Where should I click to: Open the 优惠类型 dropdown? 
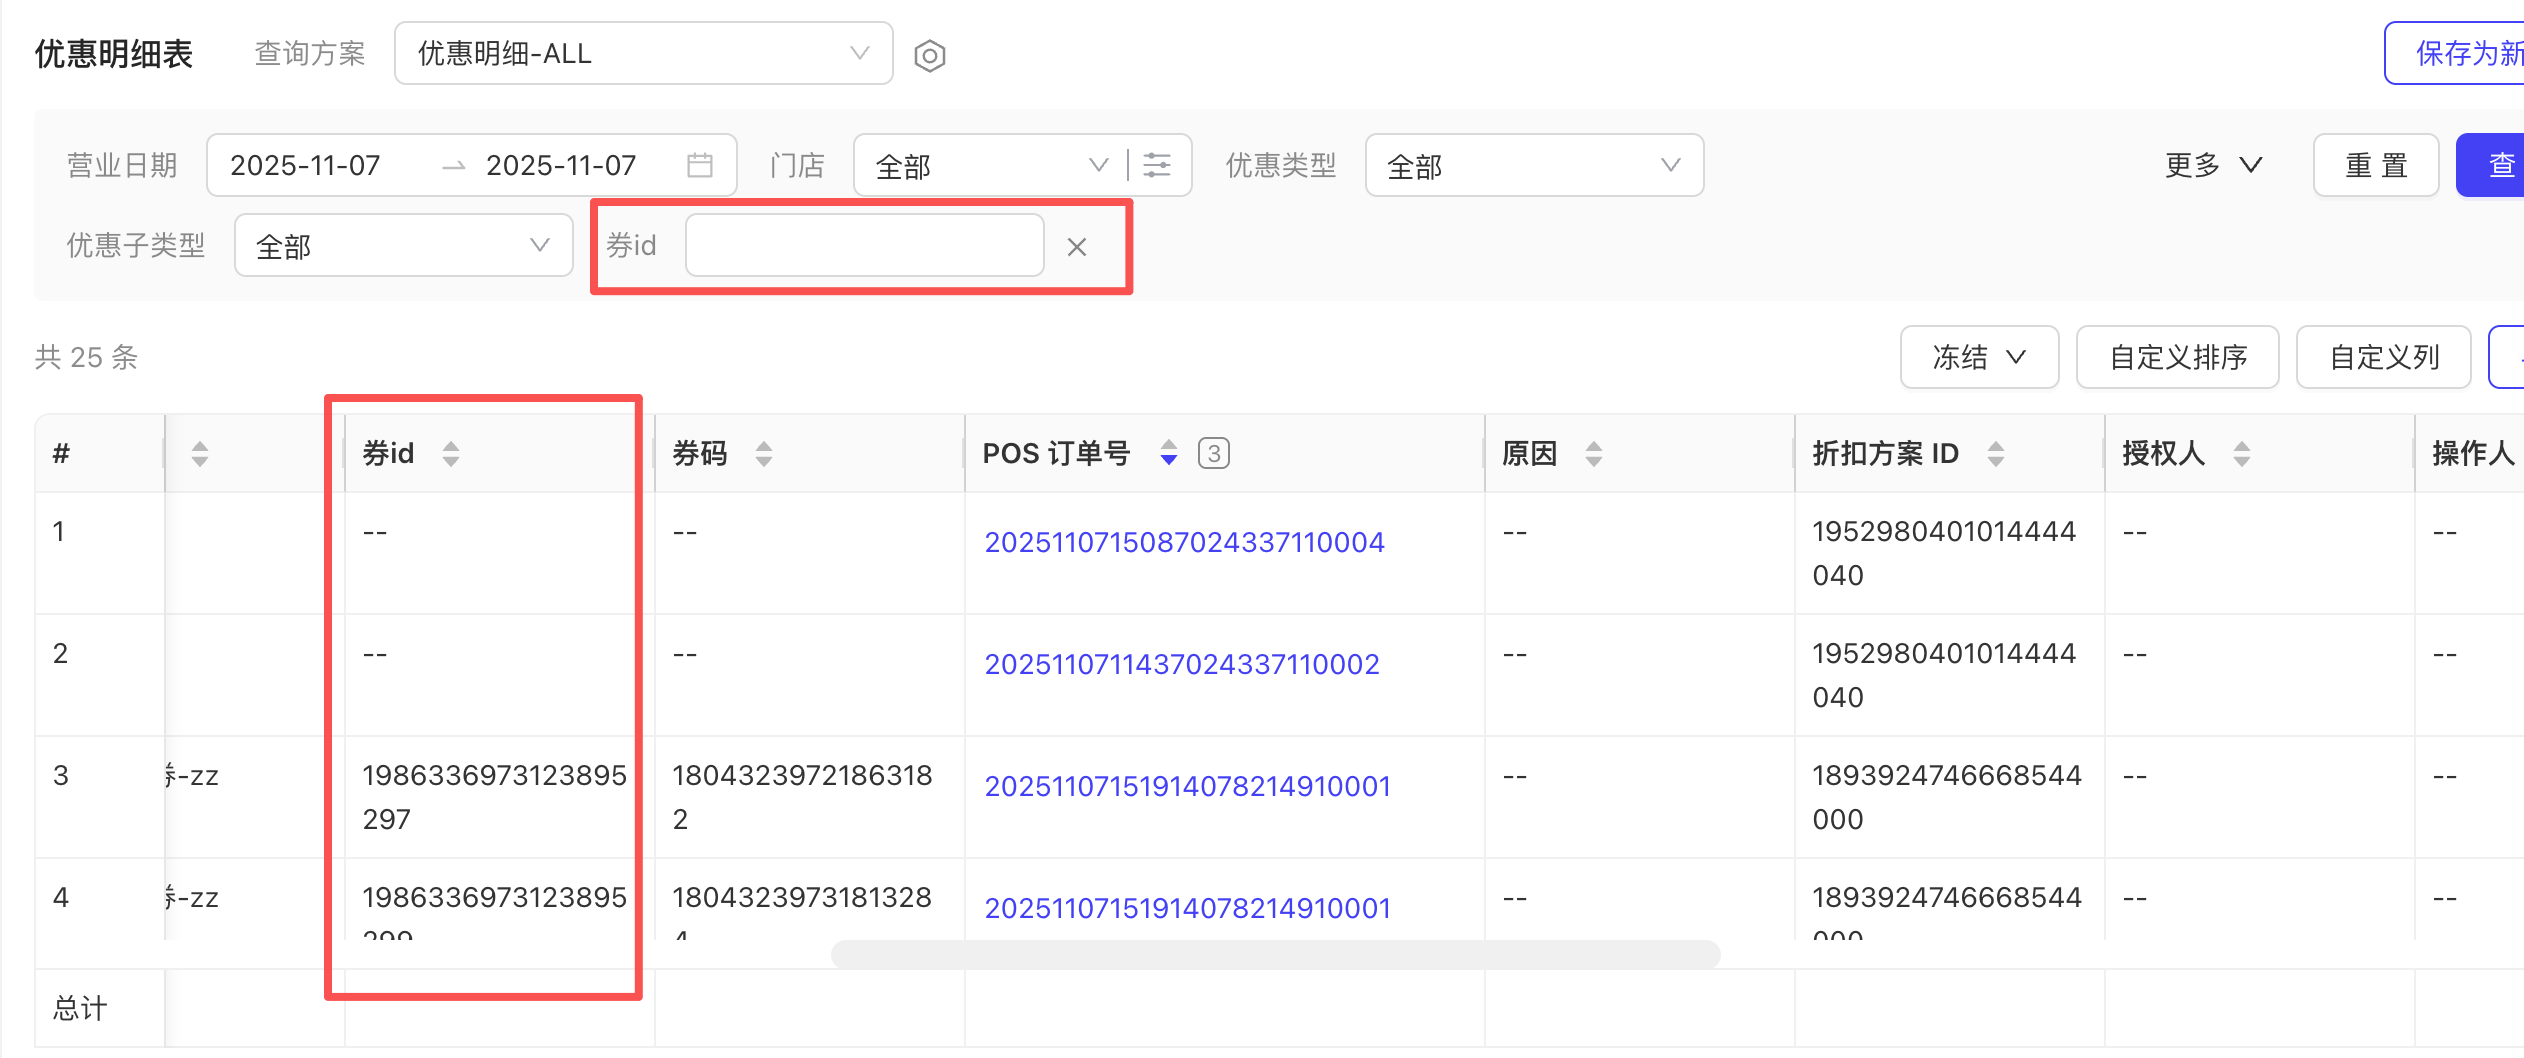point(1533,166)
